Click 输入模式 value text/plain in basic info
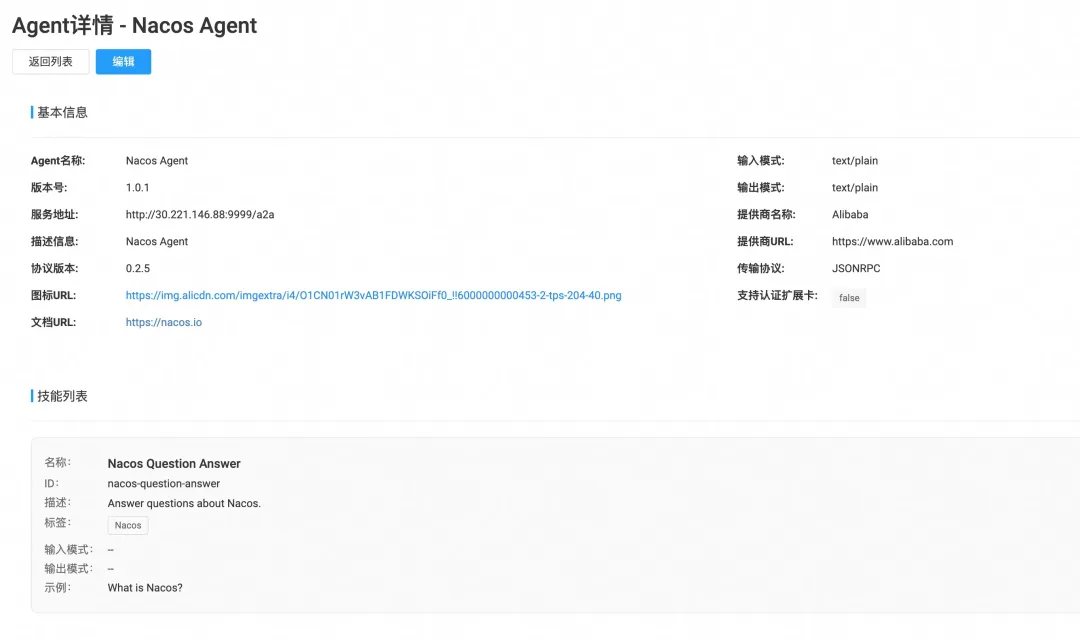 [x=855, y=160]
